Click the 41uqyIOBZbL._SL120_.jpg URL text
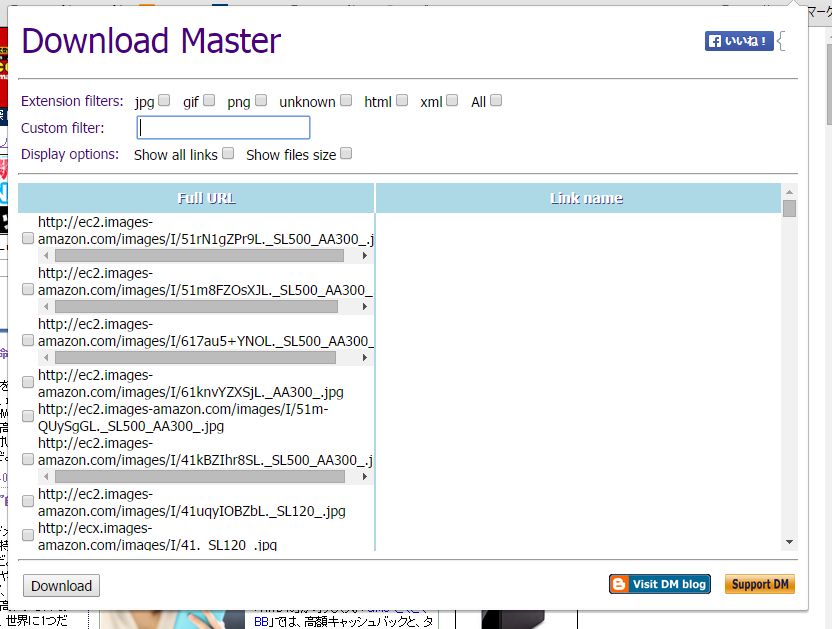Viewport: 832px width, 629px height. [192, 502]
